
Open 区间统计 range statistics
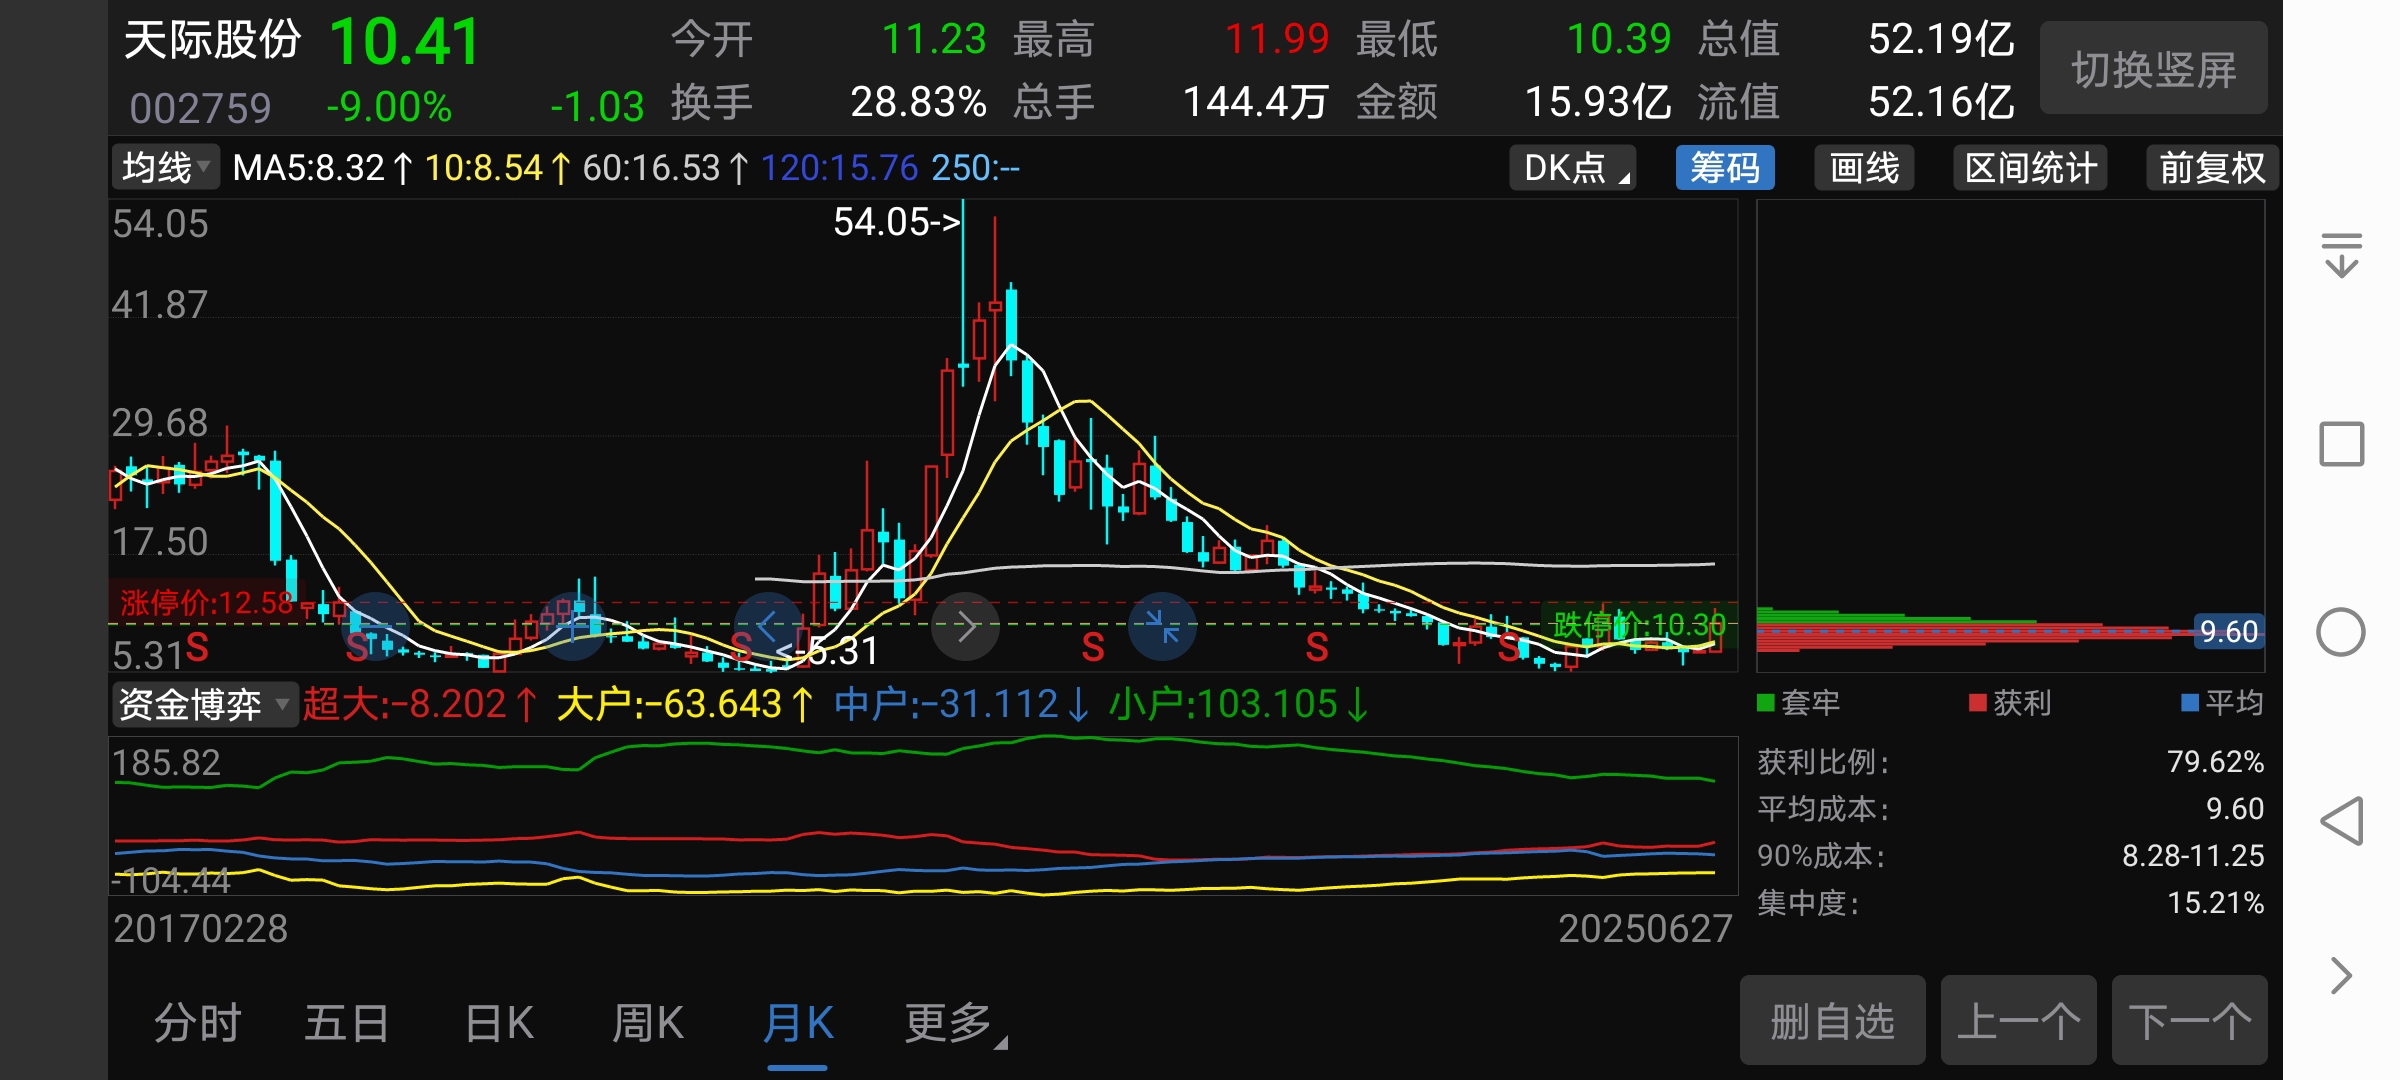click(x=2030, y=167)
